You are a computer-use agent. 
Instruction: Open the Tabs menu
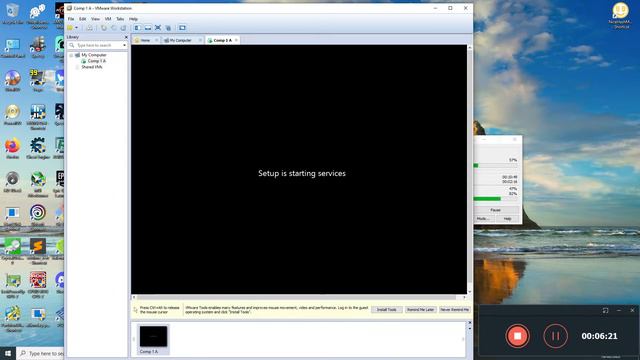[120, 19]
